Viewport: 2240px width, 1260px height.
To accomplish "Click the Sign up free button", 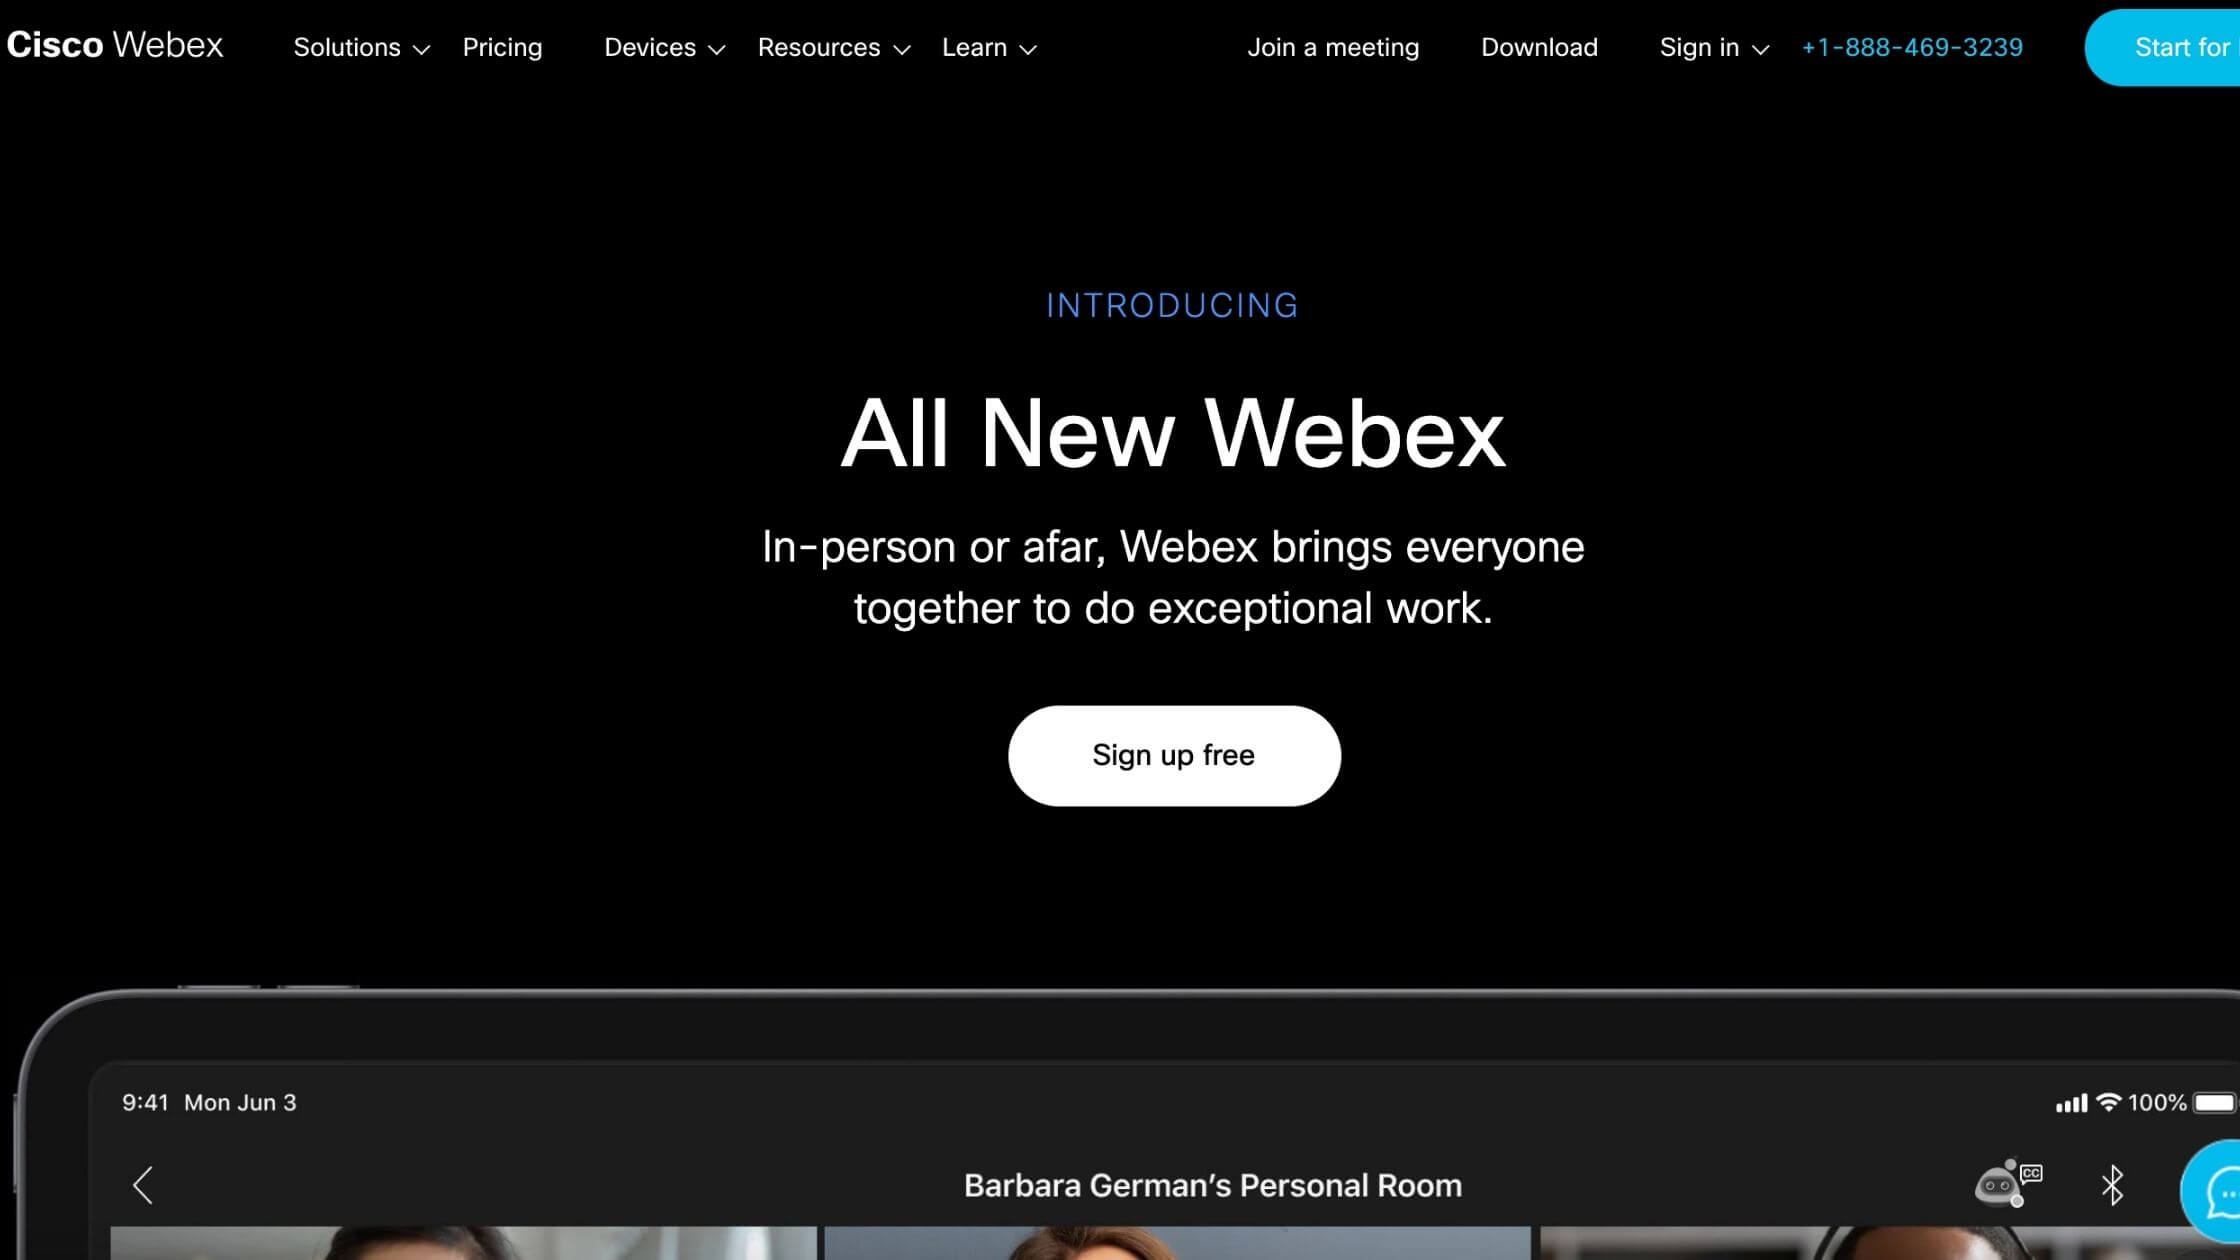I will click(1172, 754).
